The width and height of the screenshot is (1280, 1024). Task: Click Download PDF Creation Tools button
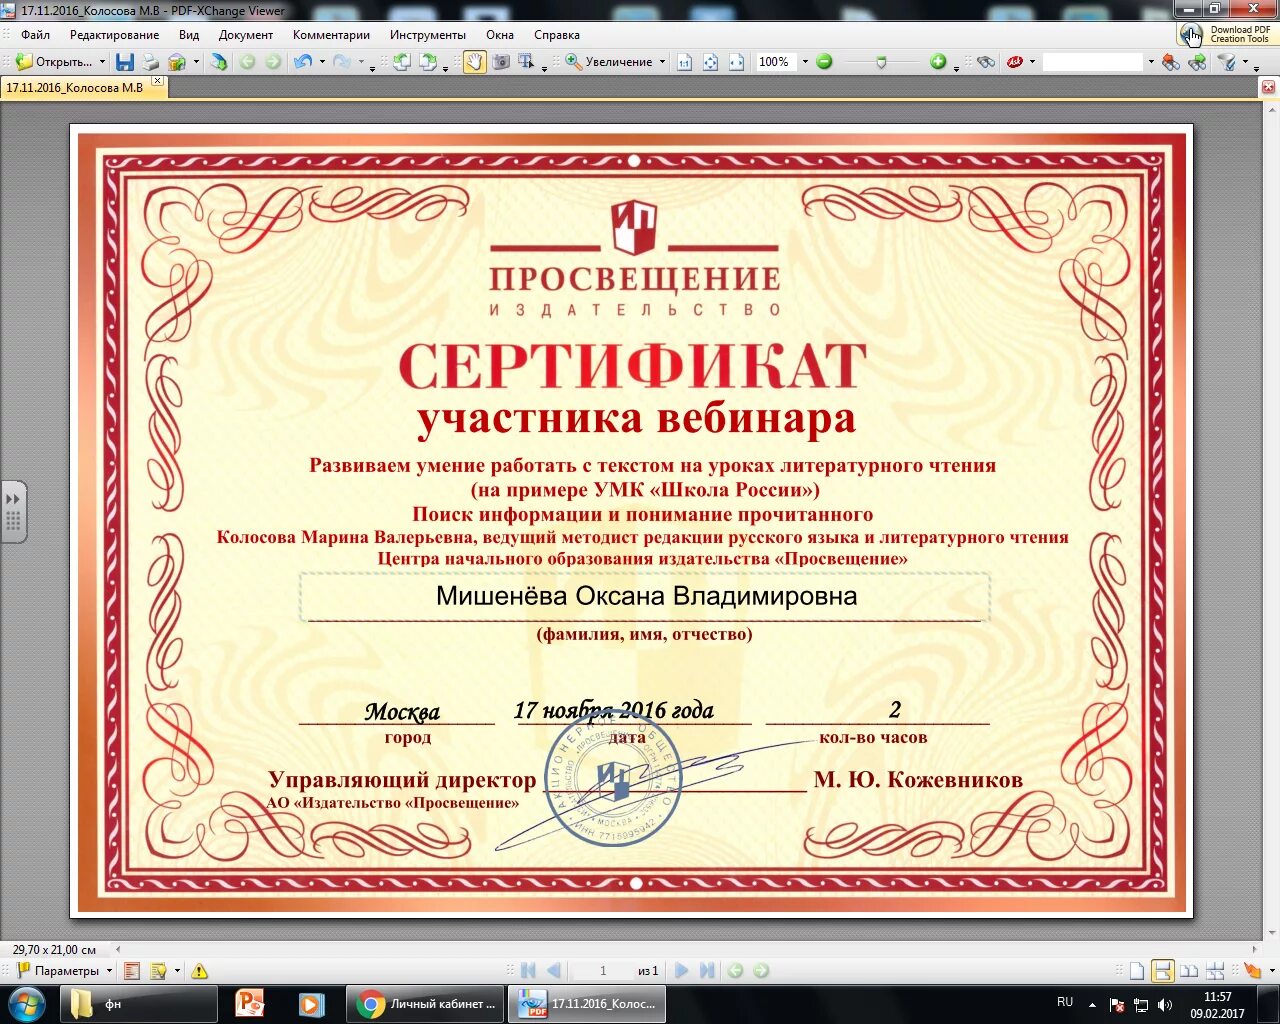(1226, 34)
